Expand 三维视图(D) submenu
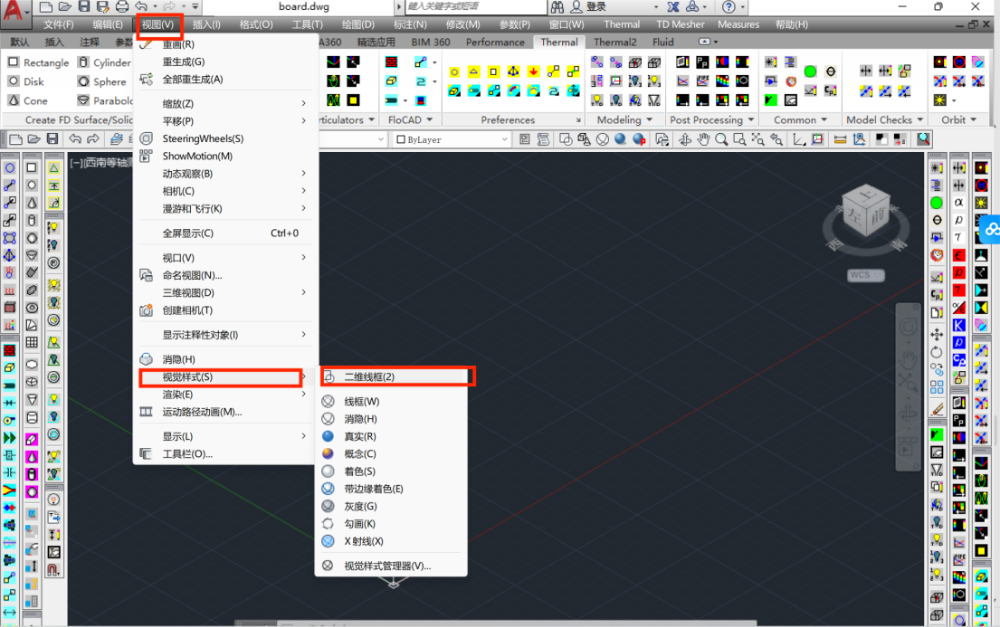Screen dimensions: 1000x627 [x=225, y=293]
